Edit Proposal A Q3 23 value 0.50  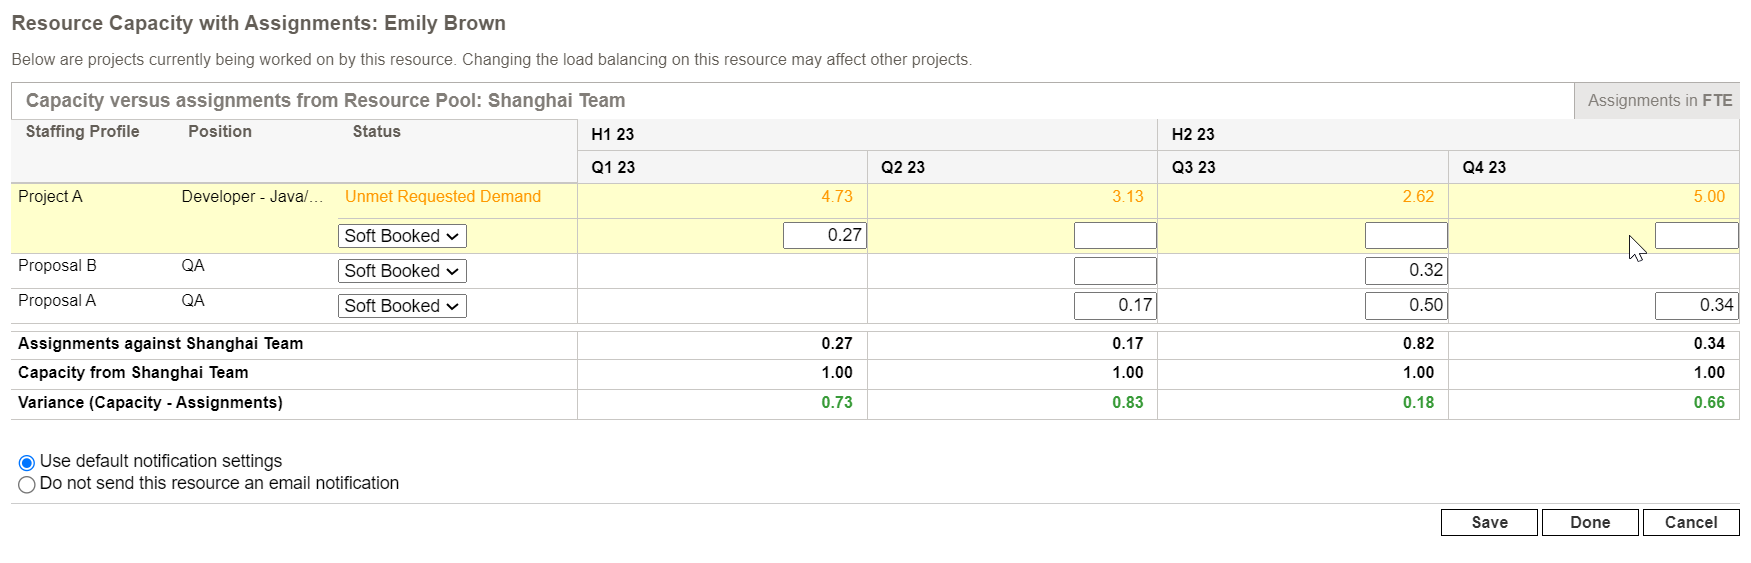click(1405, 305)
